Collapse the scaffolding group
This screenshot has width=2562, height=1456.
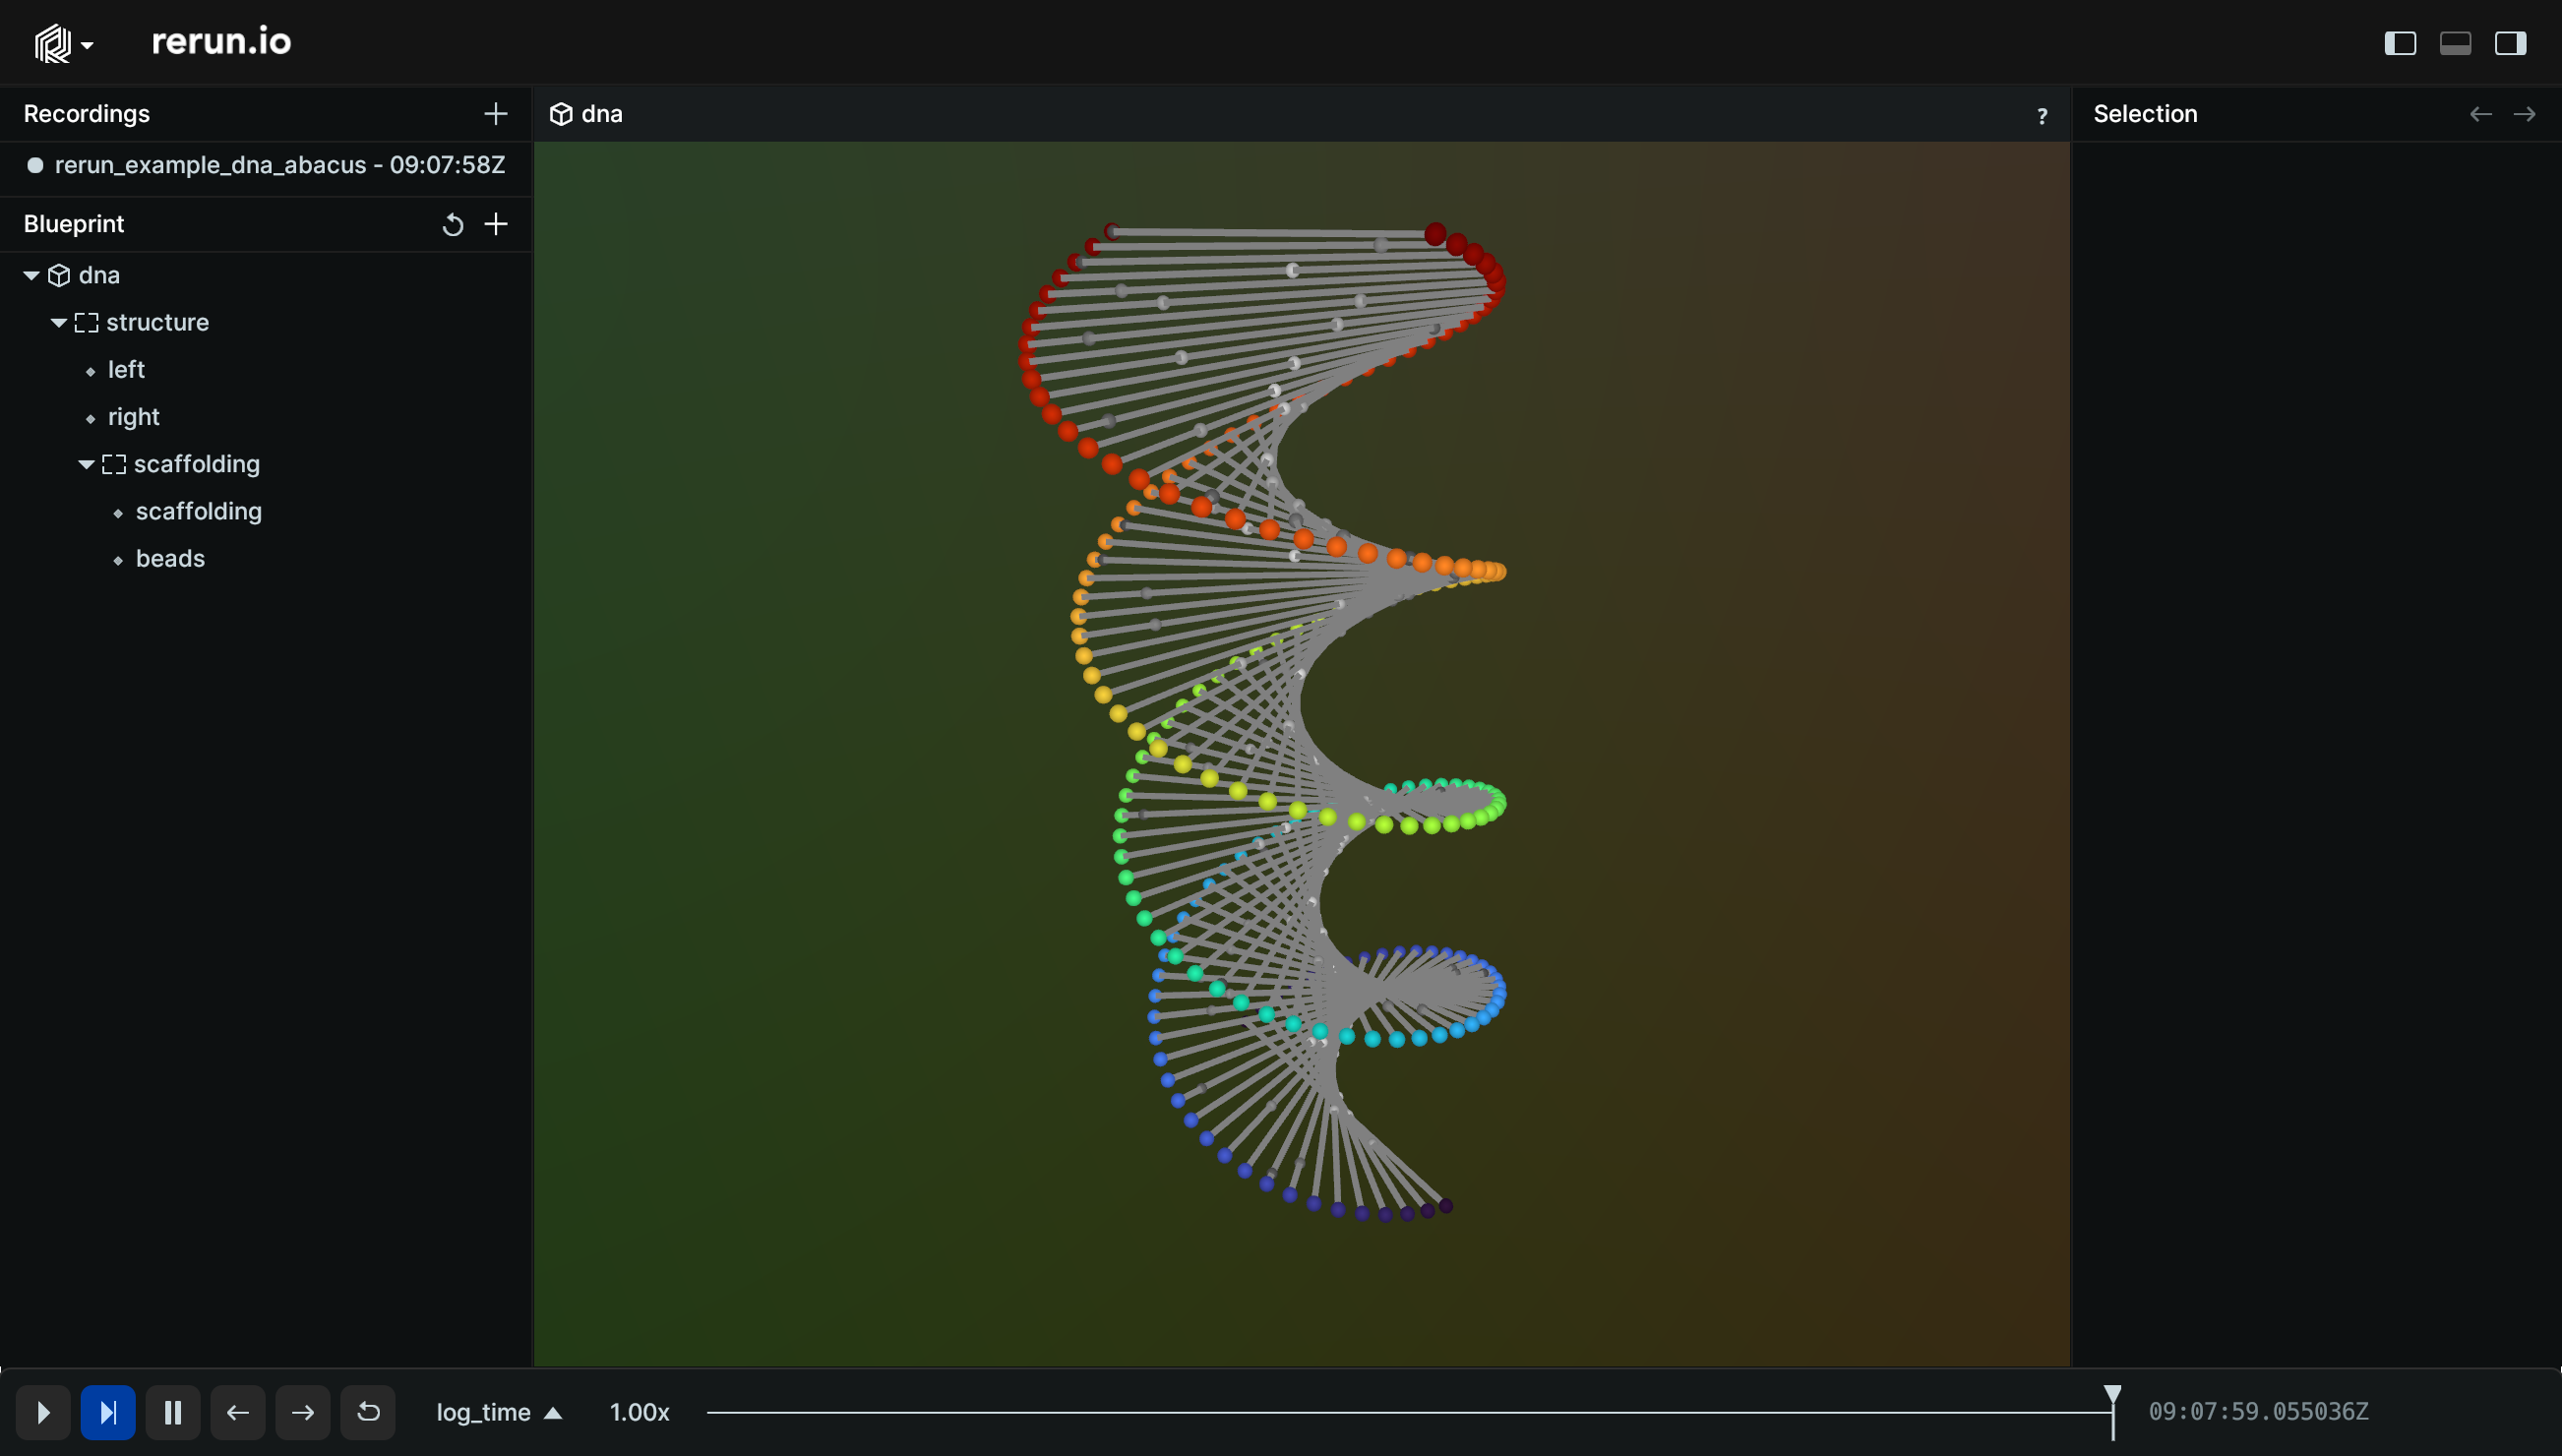tap(86, 464)
